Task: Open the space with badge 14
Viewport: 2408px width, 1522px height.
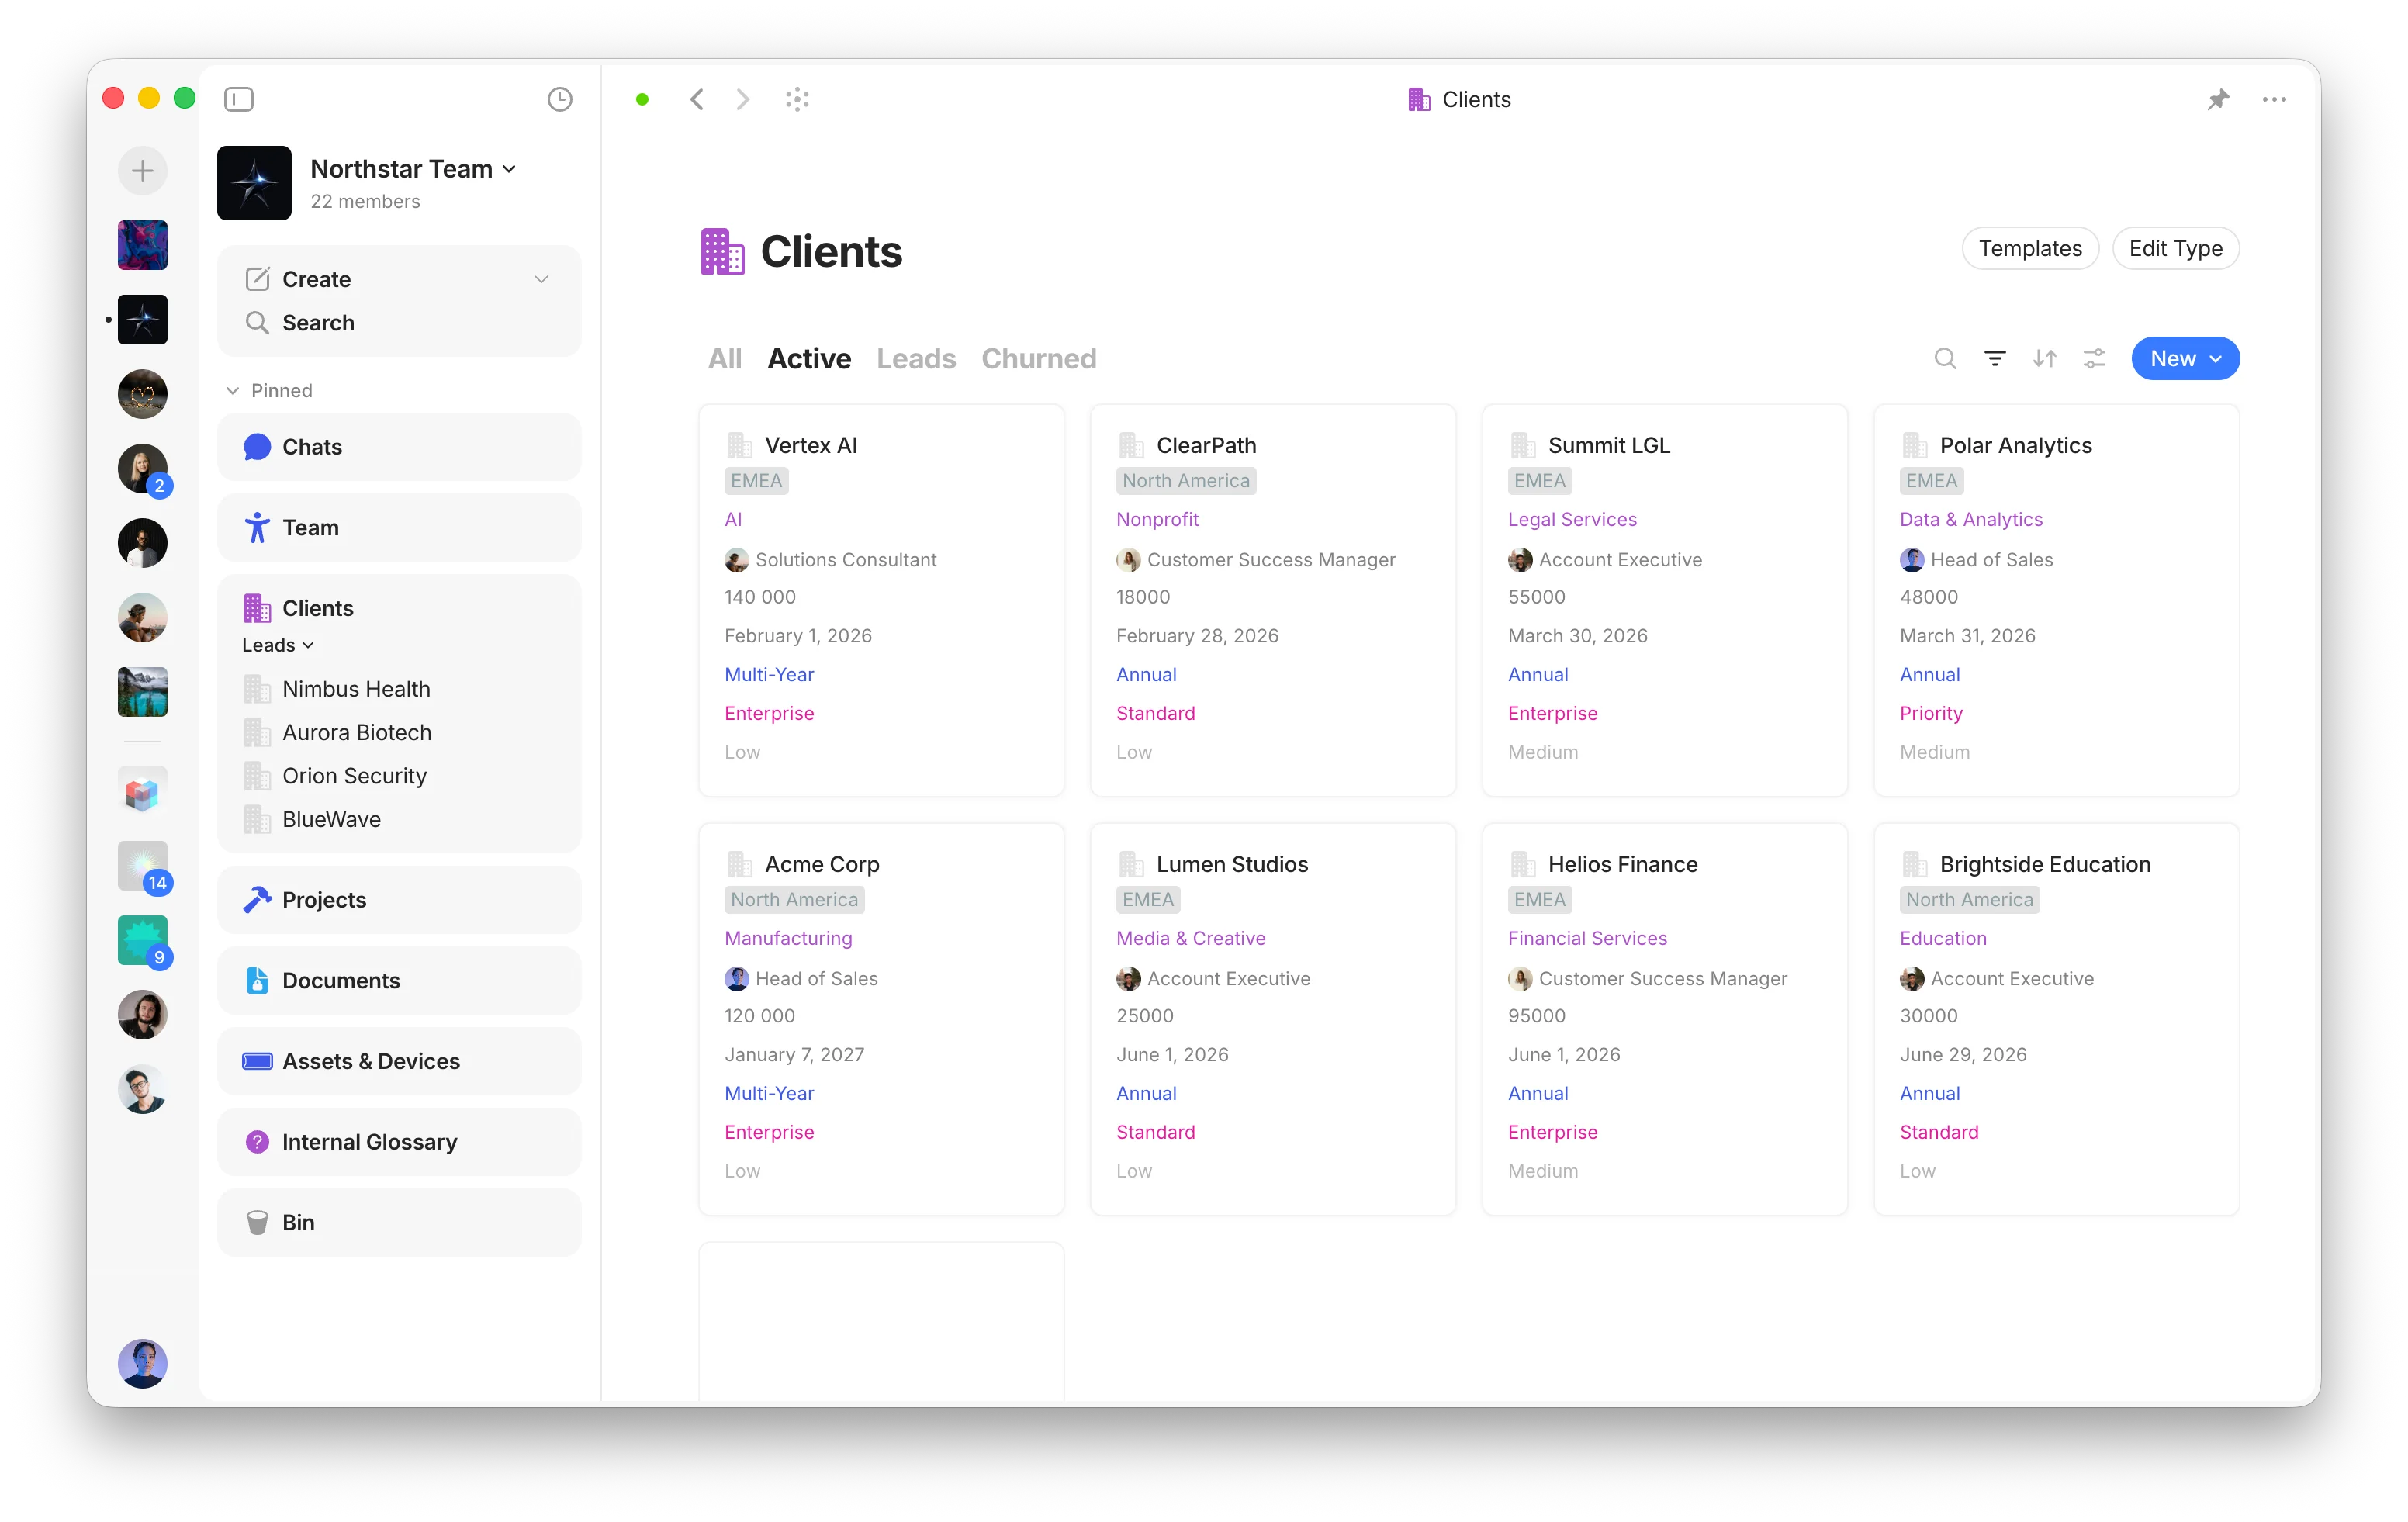Action: coord(143,866)
